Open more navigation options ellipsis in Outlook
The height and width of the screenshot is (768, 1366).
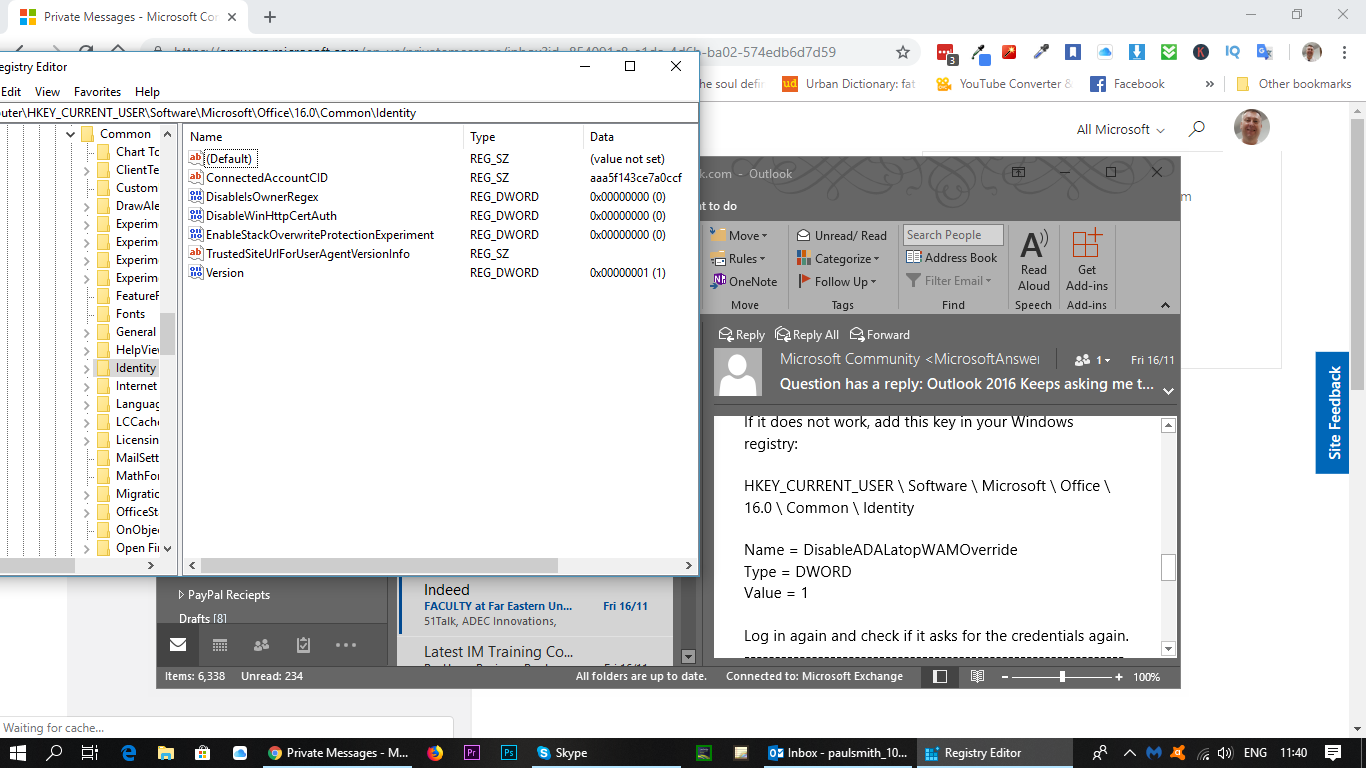(346, 645)
